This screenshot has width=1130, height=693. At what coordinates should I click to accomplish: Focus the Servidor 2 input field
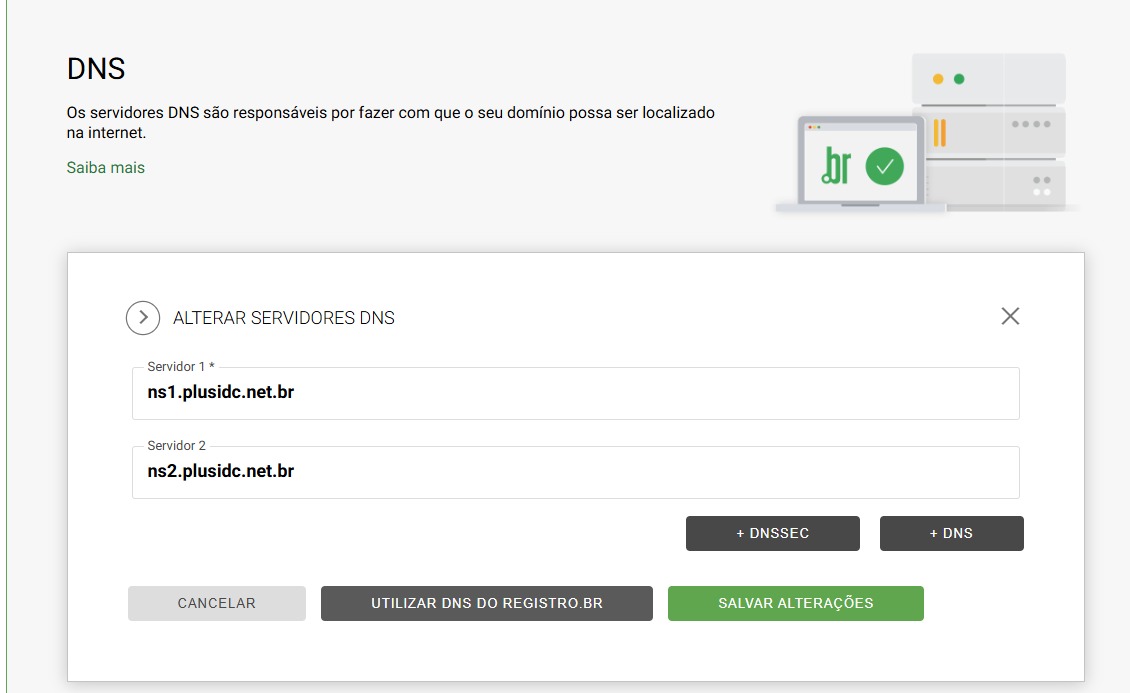point(576,473)
